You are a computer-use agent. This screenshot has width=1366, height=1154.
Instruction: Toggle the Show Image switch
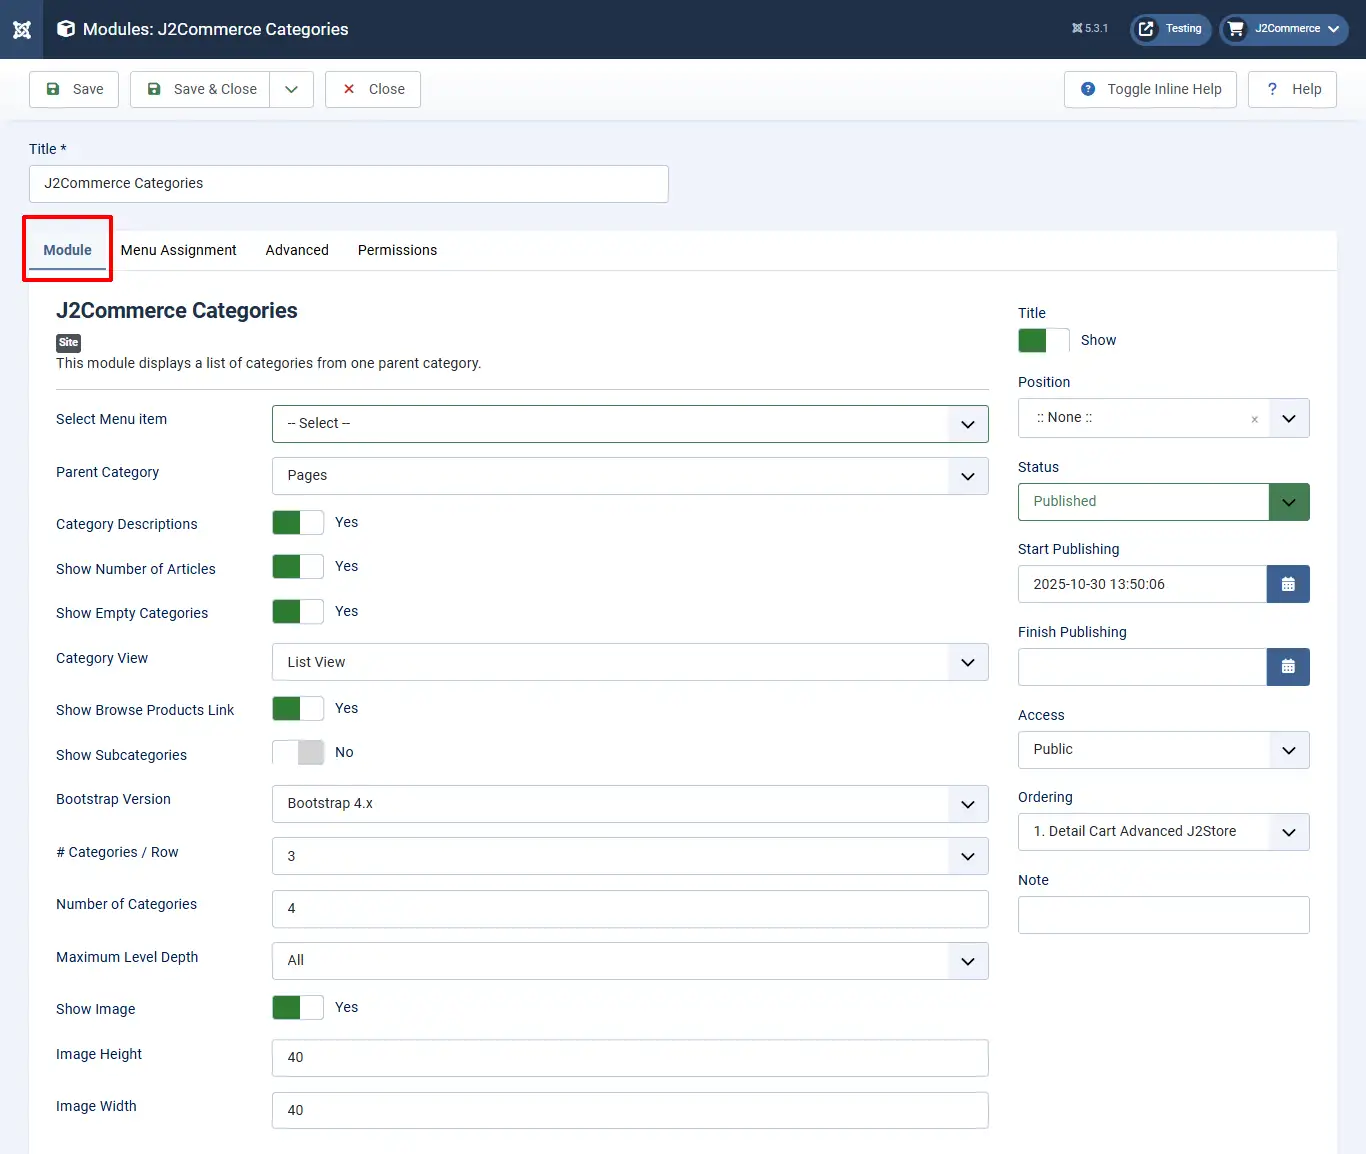tap(298, 1008)
